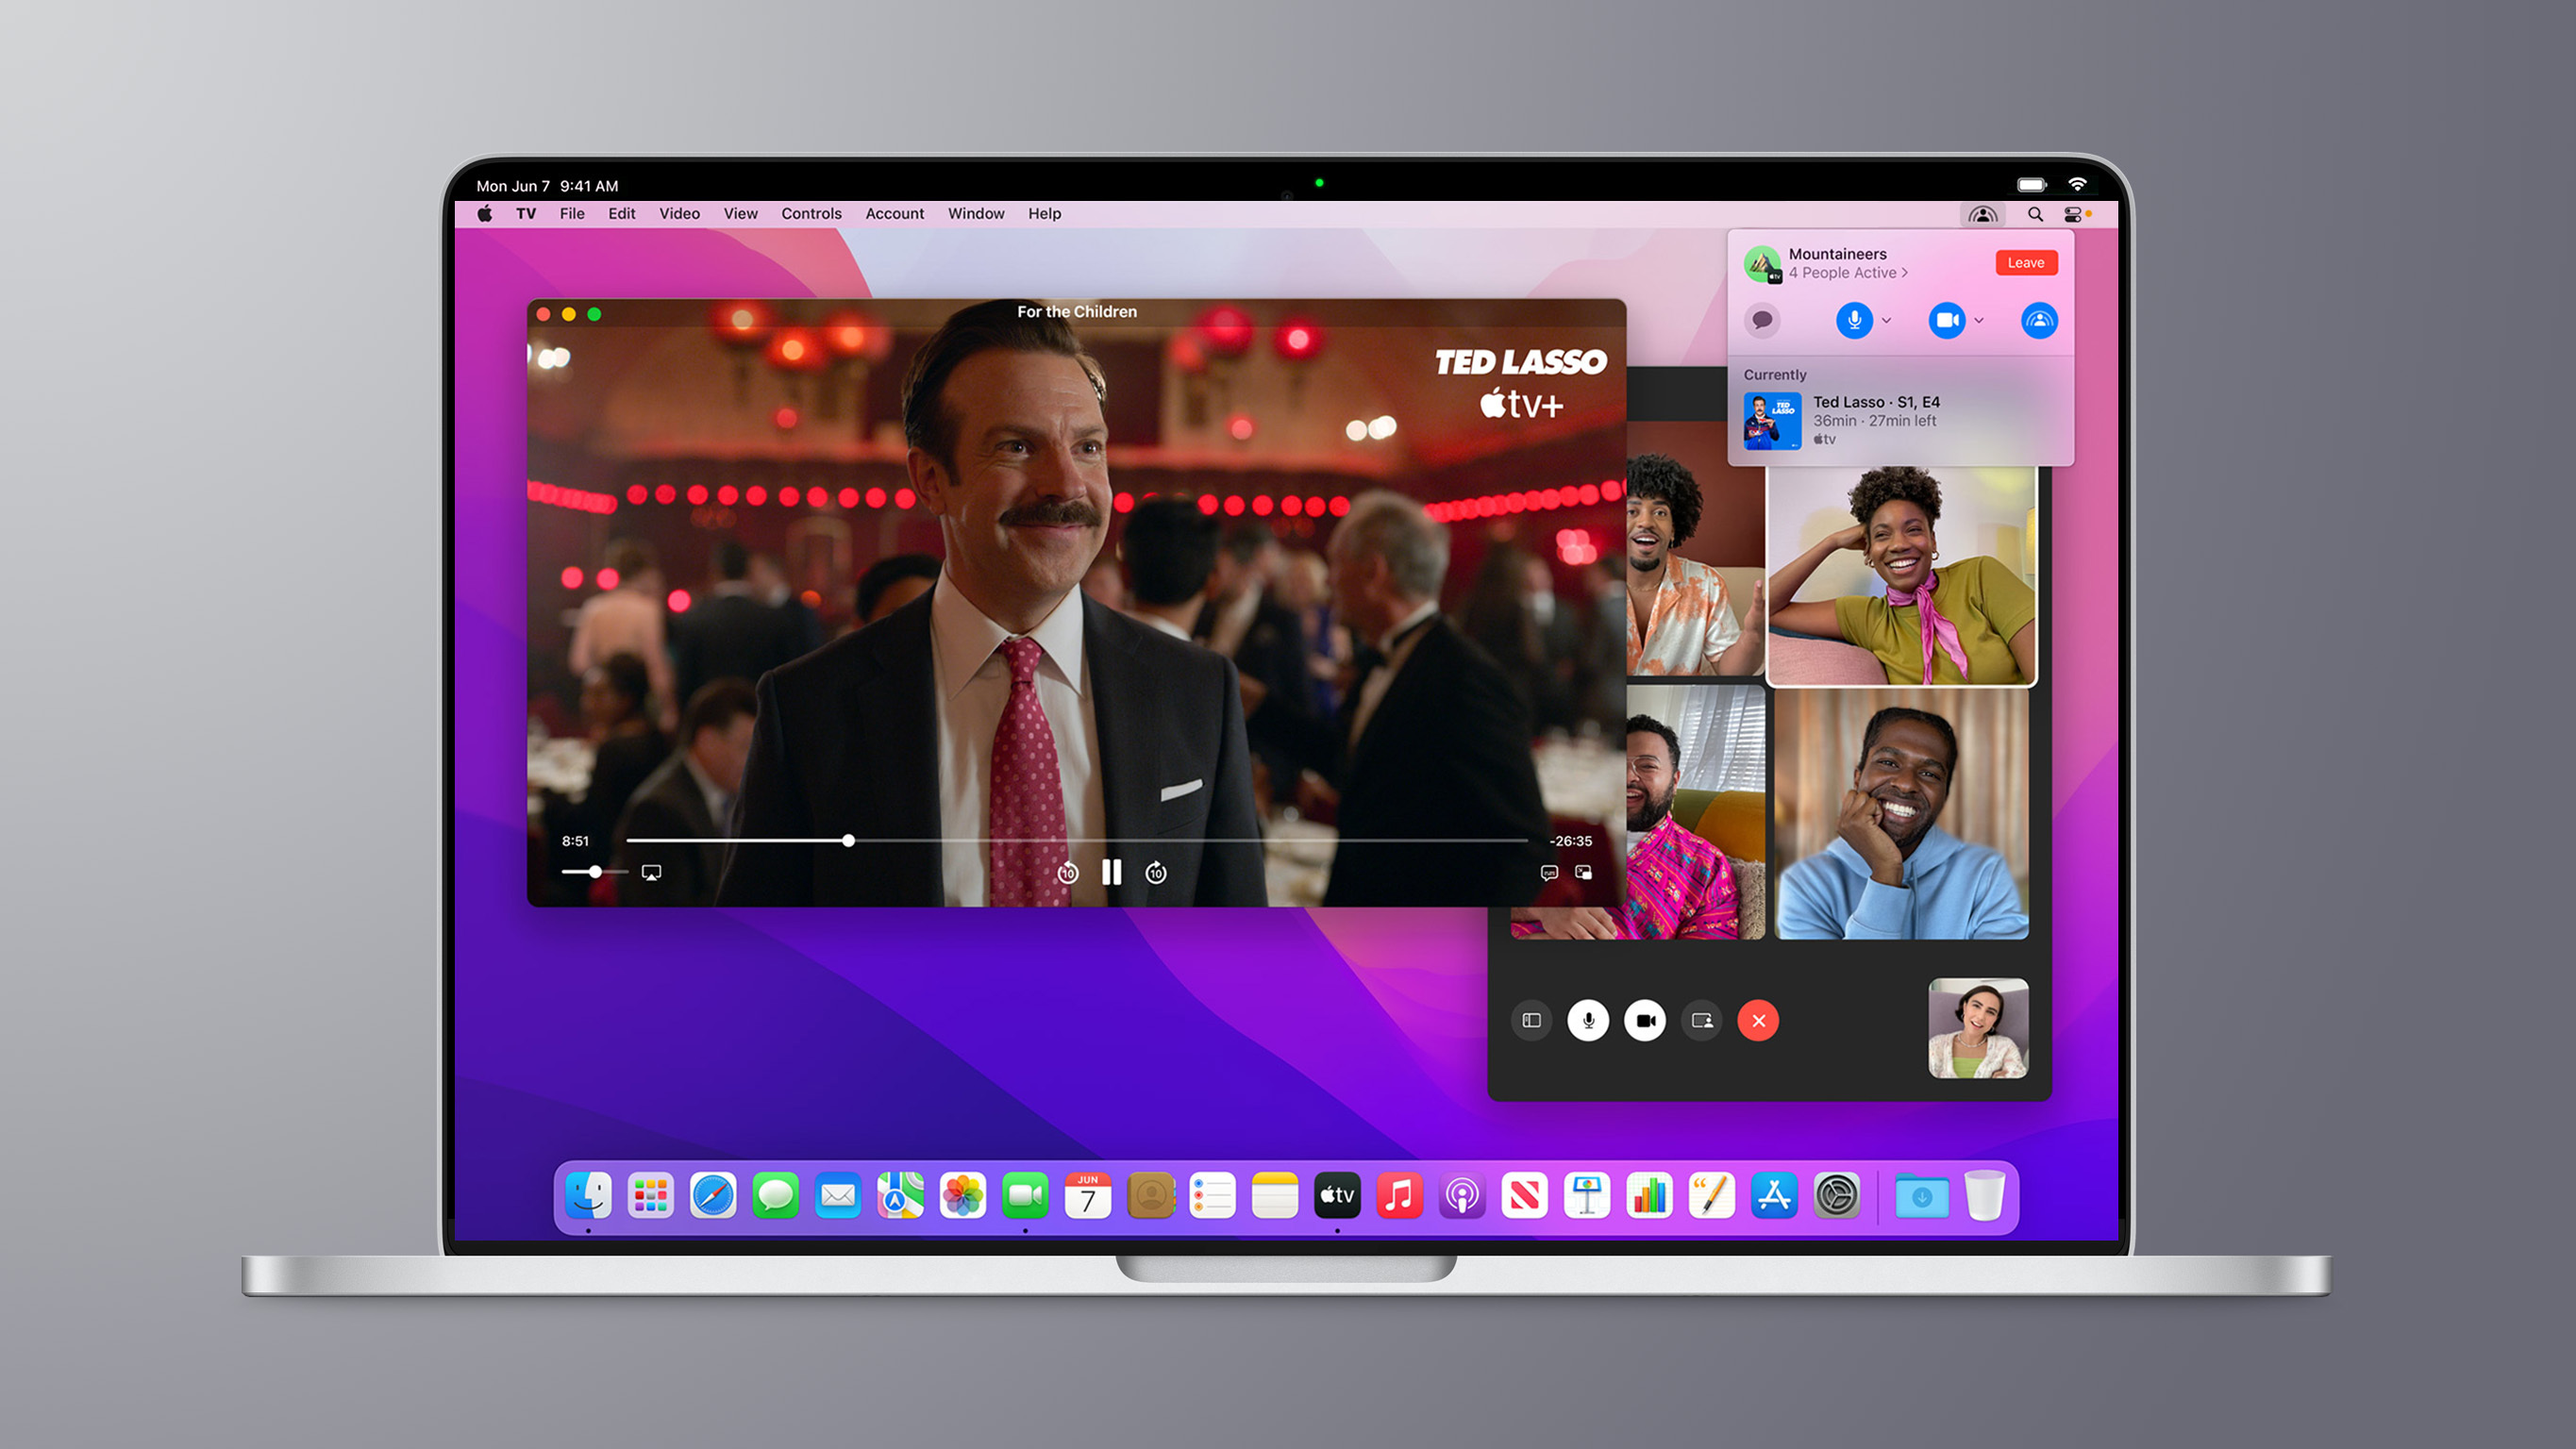Click the Mountaineers group avatar

[x=1762, y=264]
